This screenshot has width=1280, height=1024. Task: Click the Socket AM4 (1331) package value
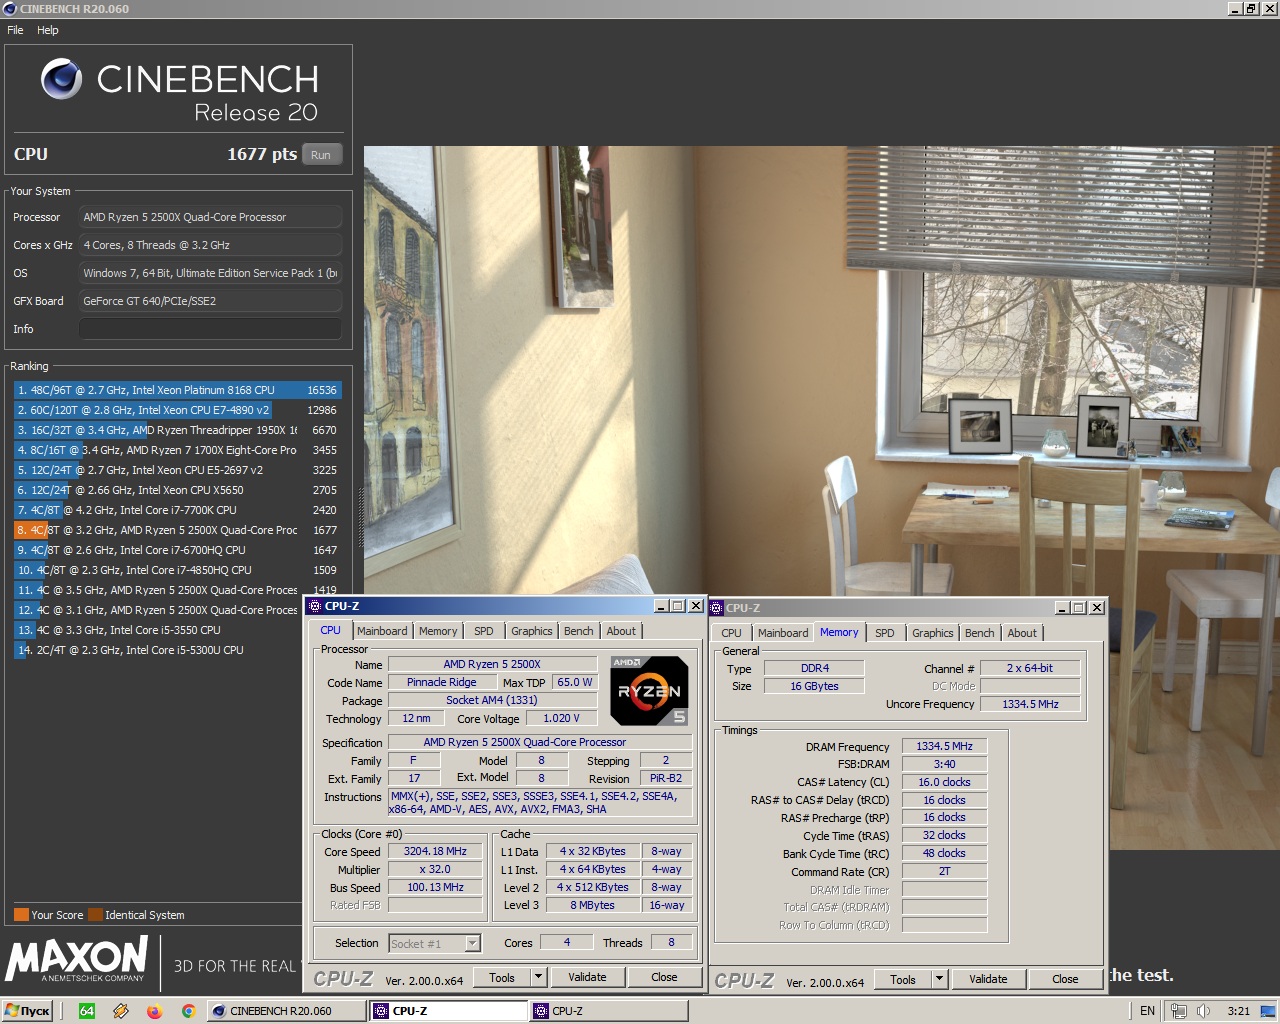492,700
